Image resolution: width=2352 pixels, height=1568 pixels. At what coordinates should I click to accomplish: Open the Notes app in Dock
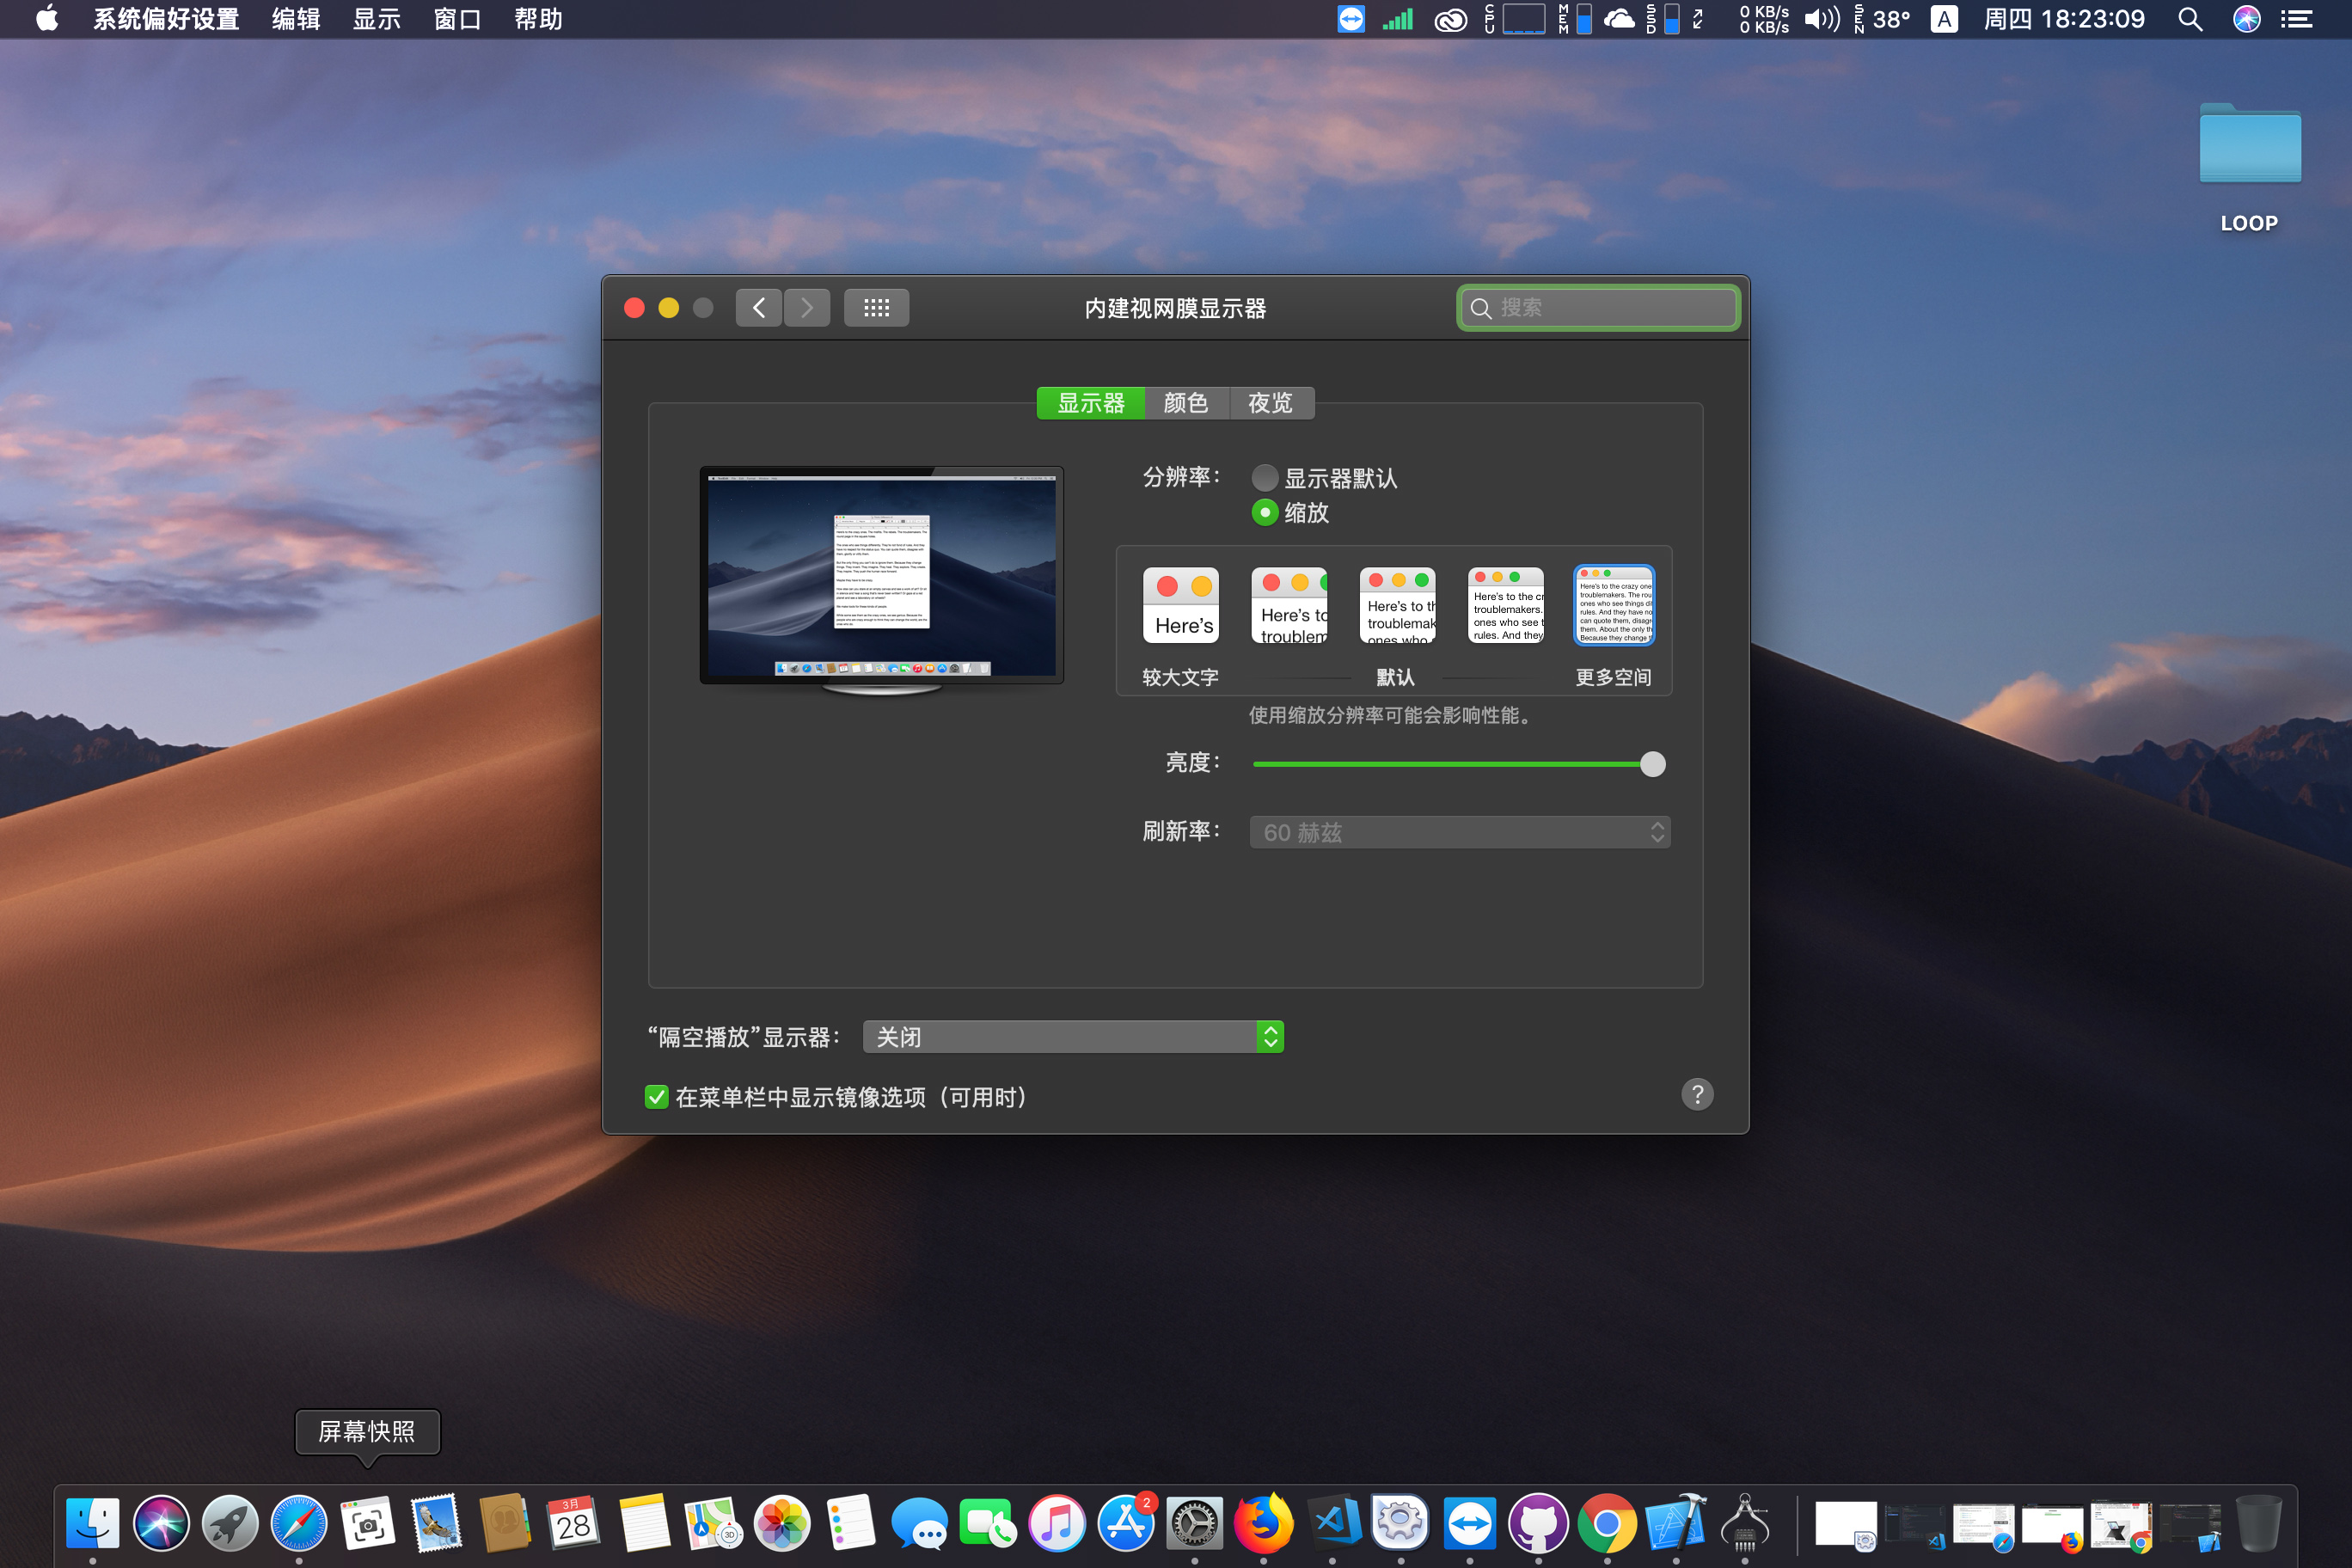pos(643,1524)
